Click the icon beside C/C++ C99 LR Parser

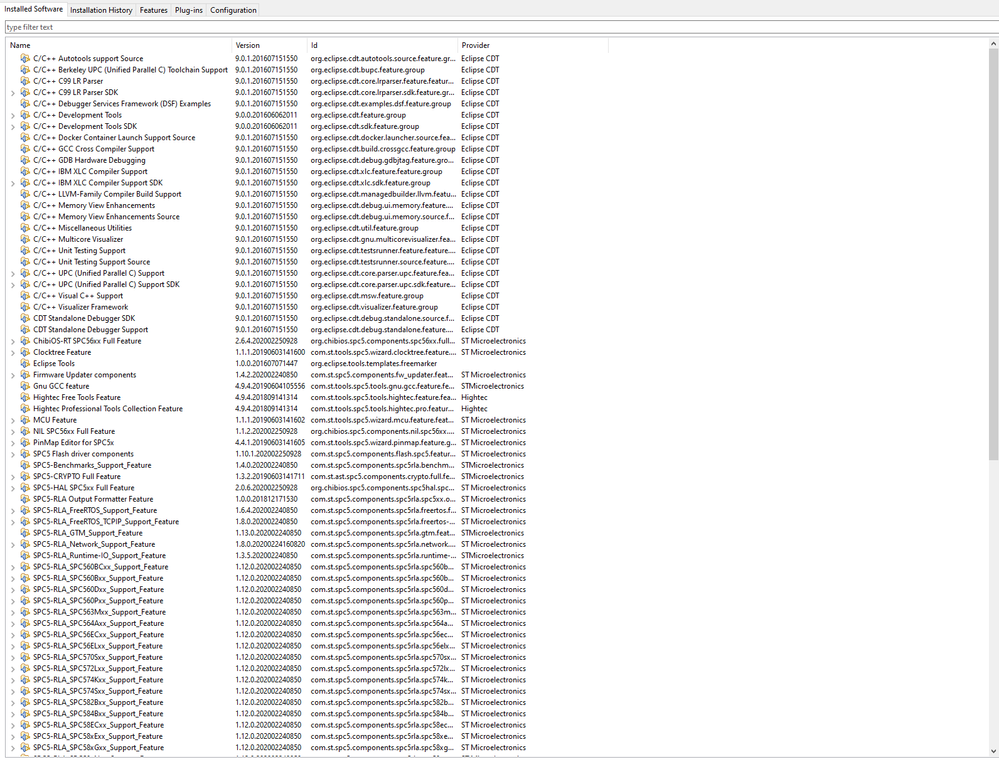[x=25, y=81]
